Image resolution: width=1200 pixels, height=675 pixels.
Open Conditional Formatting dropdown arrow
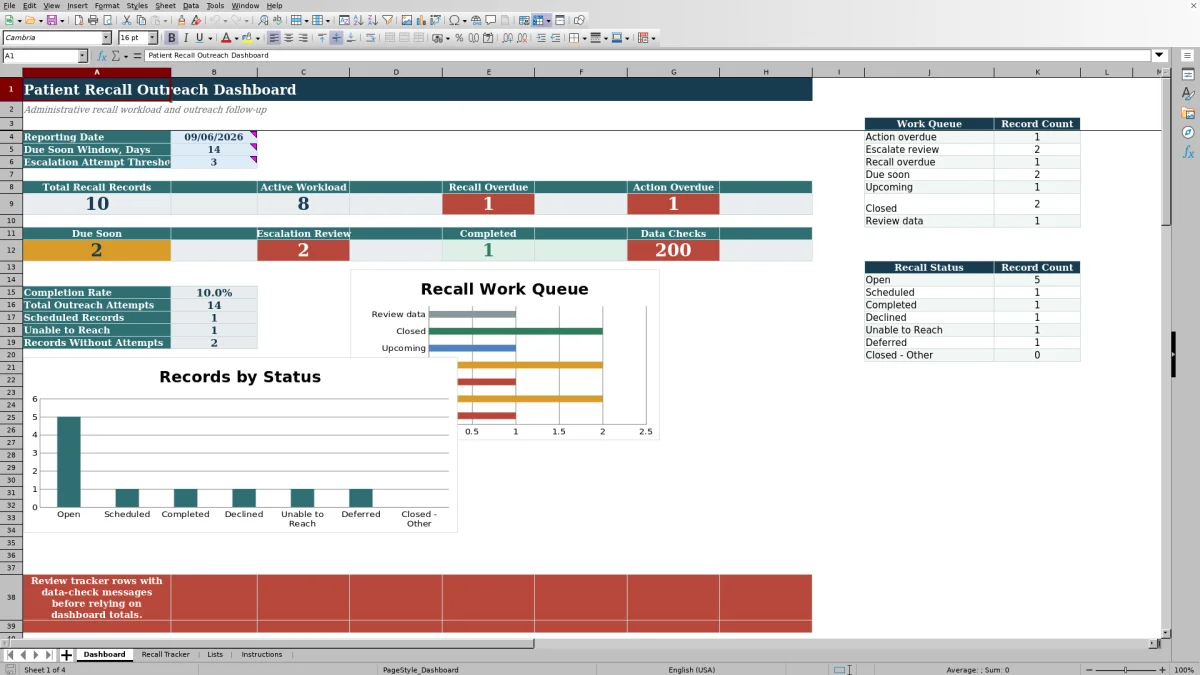click(654, 39)
